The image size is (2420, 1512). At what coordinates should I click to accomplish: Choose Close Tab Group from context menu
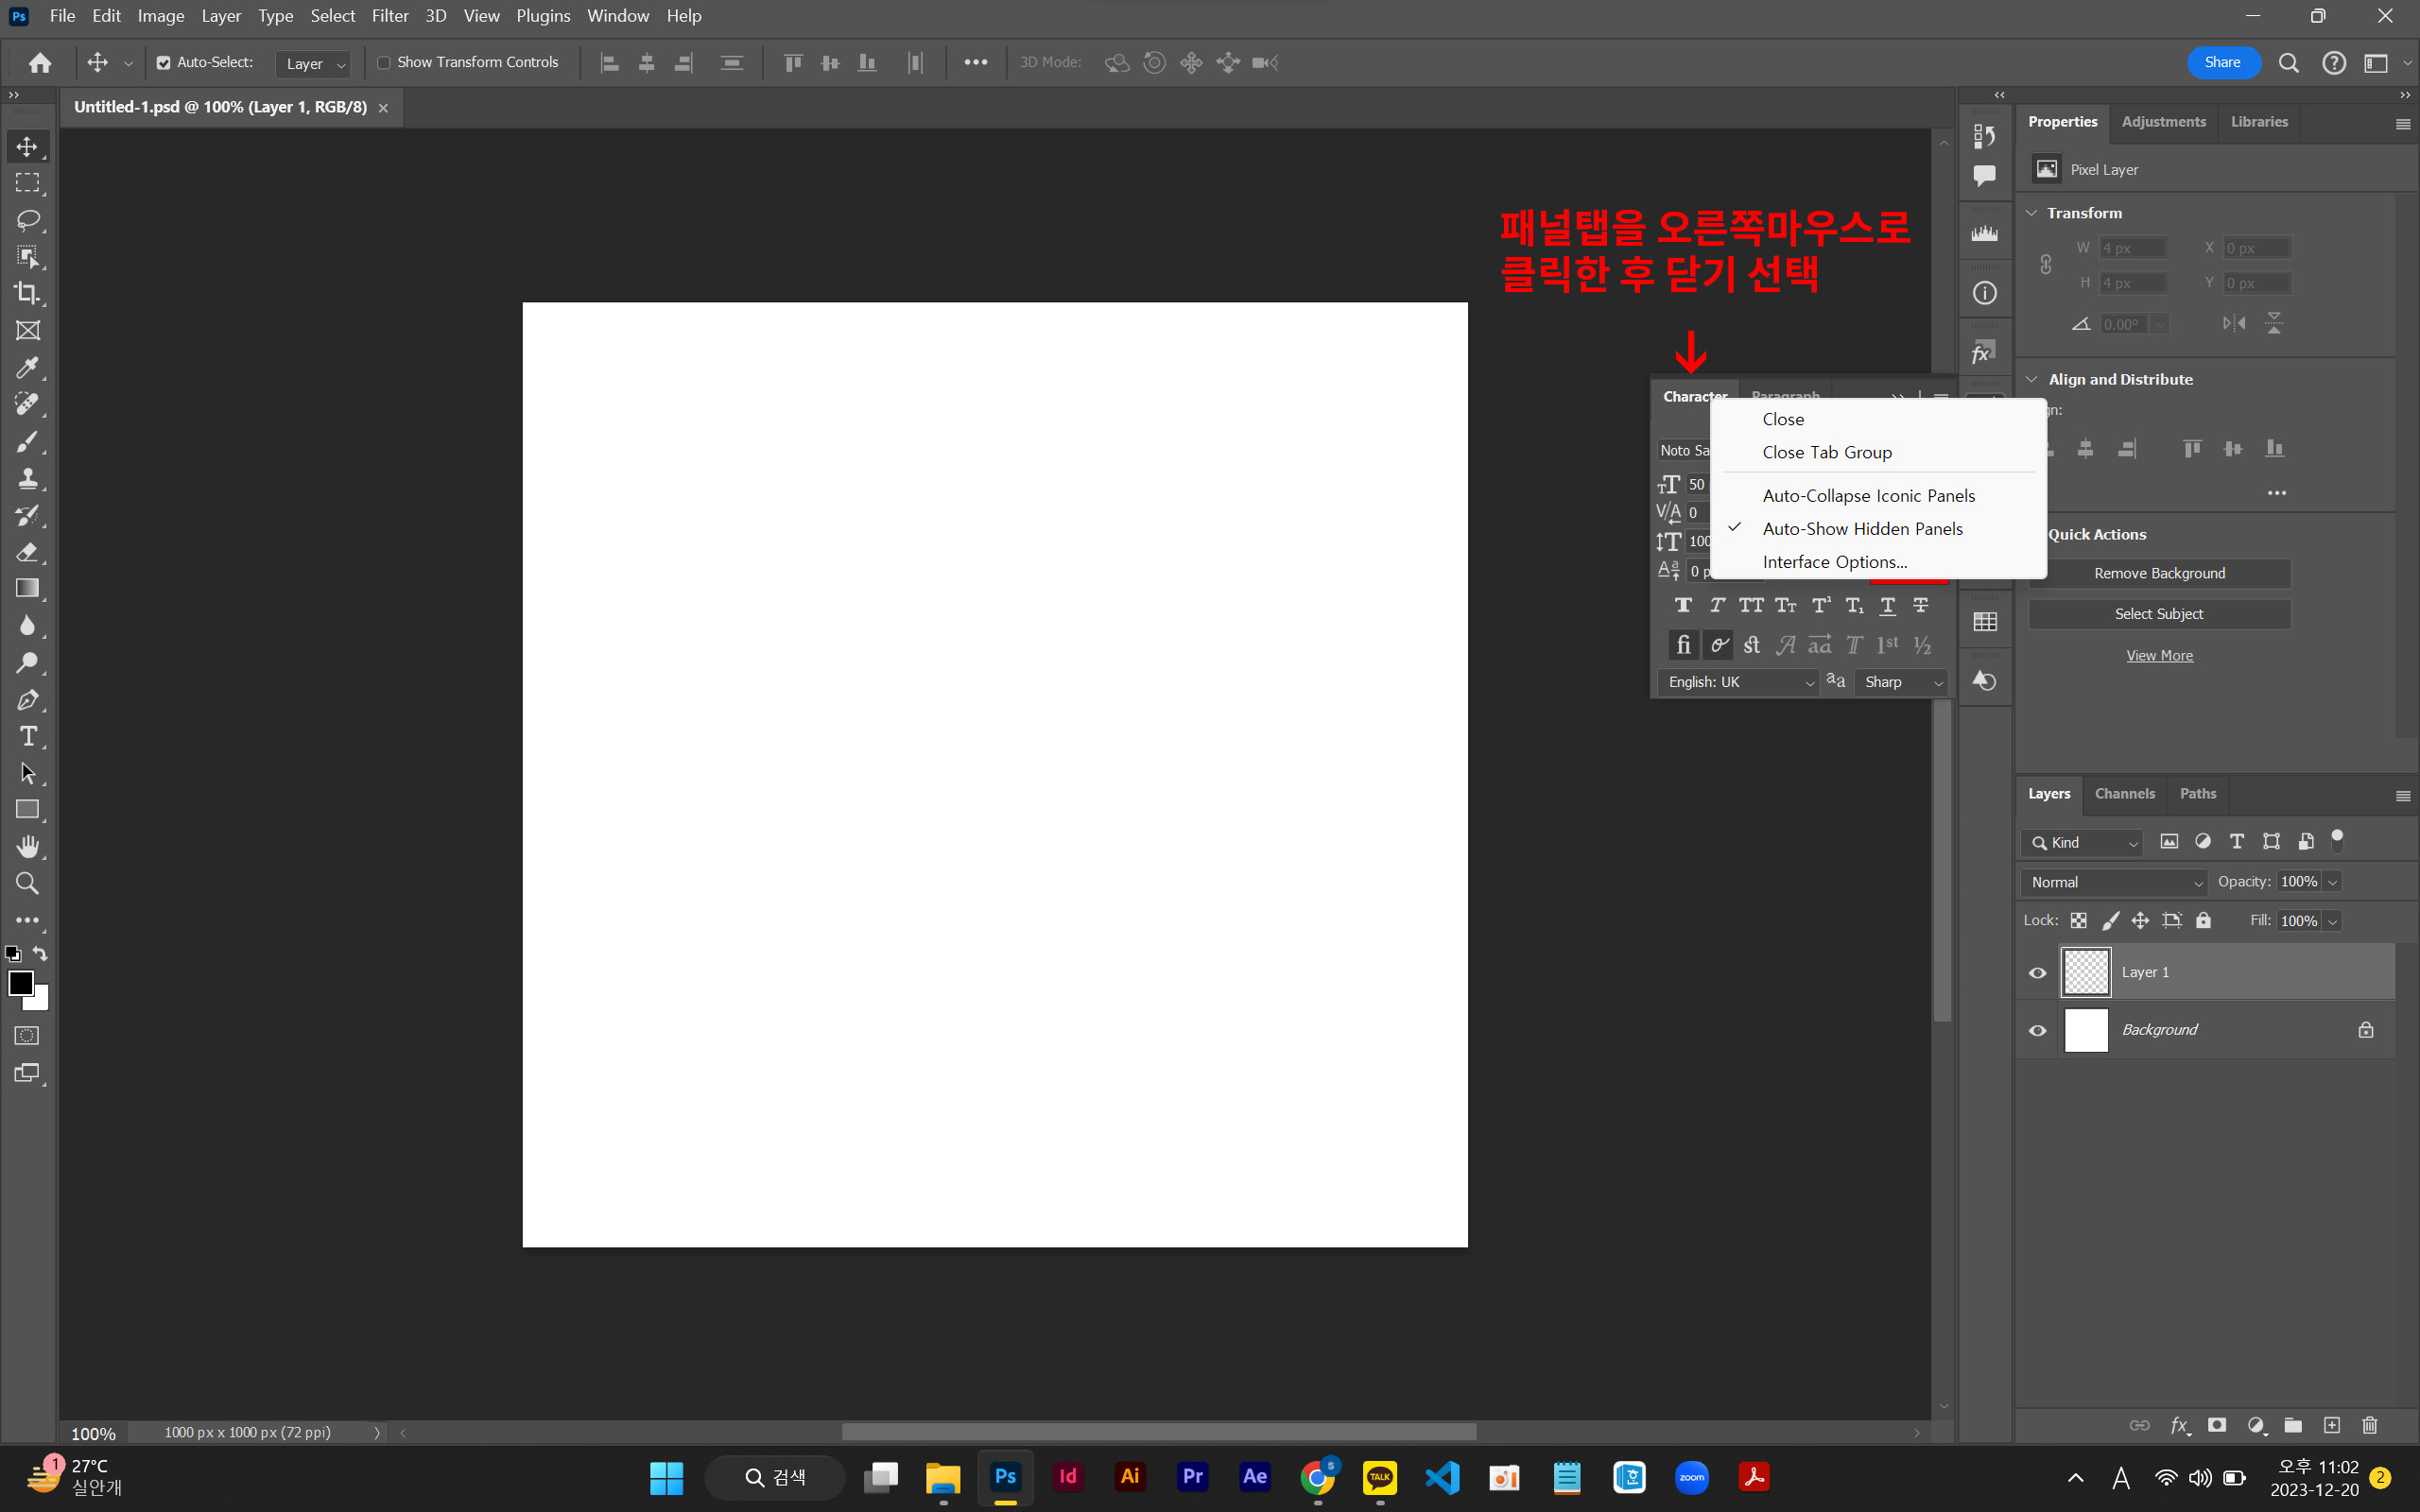point(1826,452)
